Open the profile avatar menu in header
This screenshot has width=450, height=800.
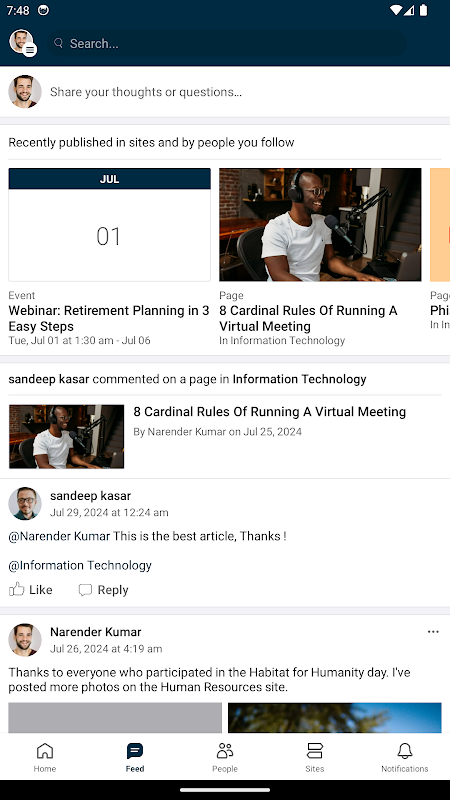pos(23,42)
